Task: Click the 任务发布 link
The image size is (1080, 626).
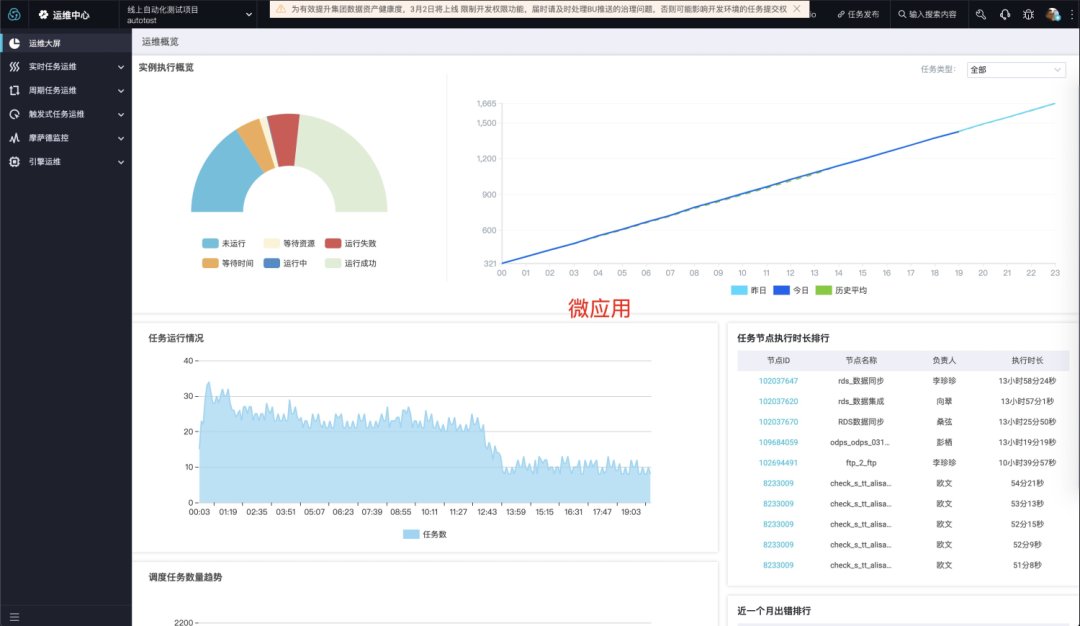Action: click(858, 14)
